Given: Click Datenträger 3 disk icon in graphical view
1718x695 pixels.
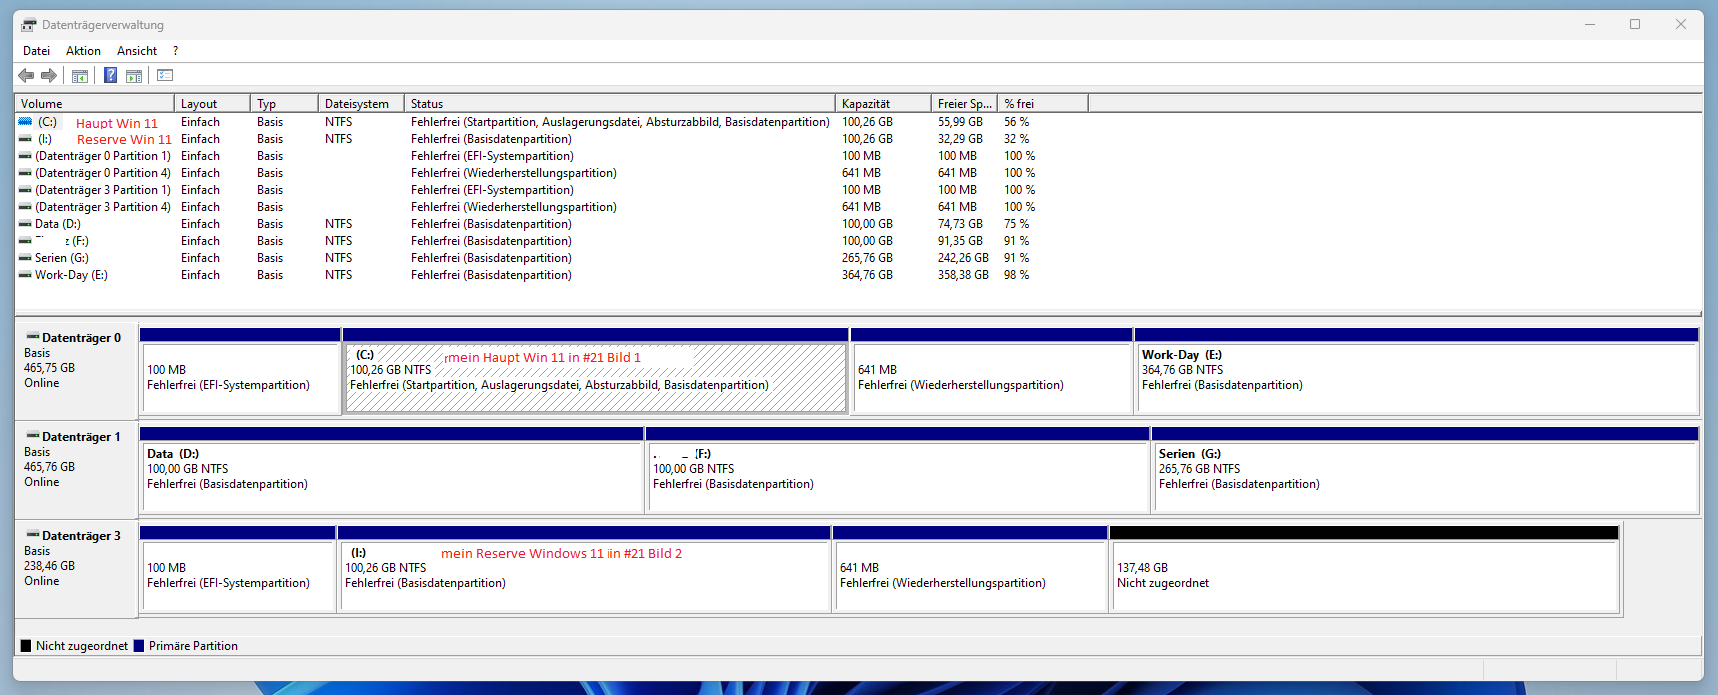Looking at the screenshot, I should 33,535.
